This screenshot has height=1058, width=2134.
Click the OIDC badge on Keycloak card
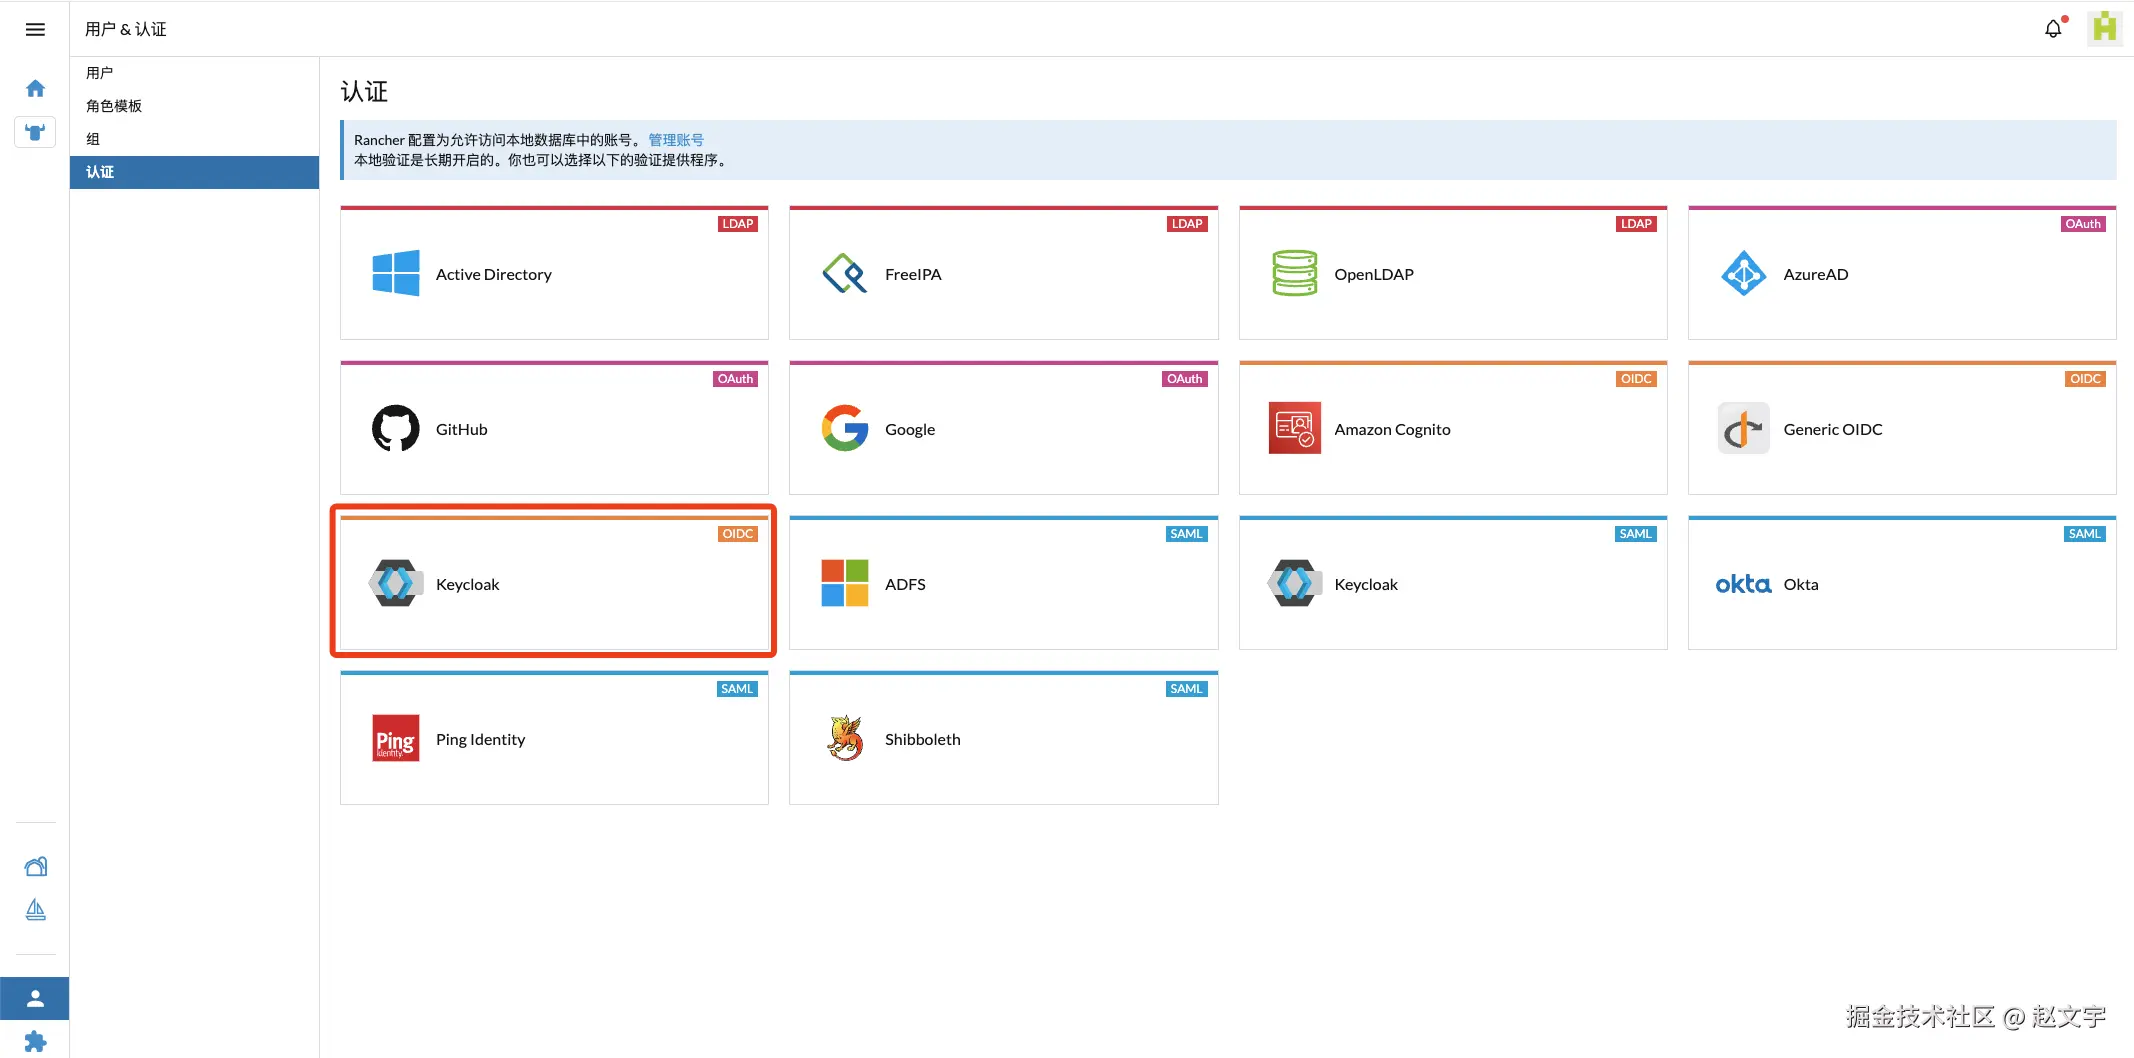click(738, 534)
